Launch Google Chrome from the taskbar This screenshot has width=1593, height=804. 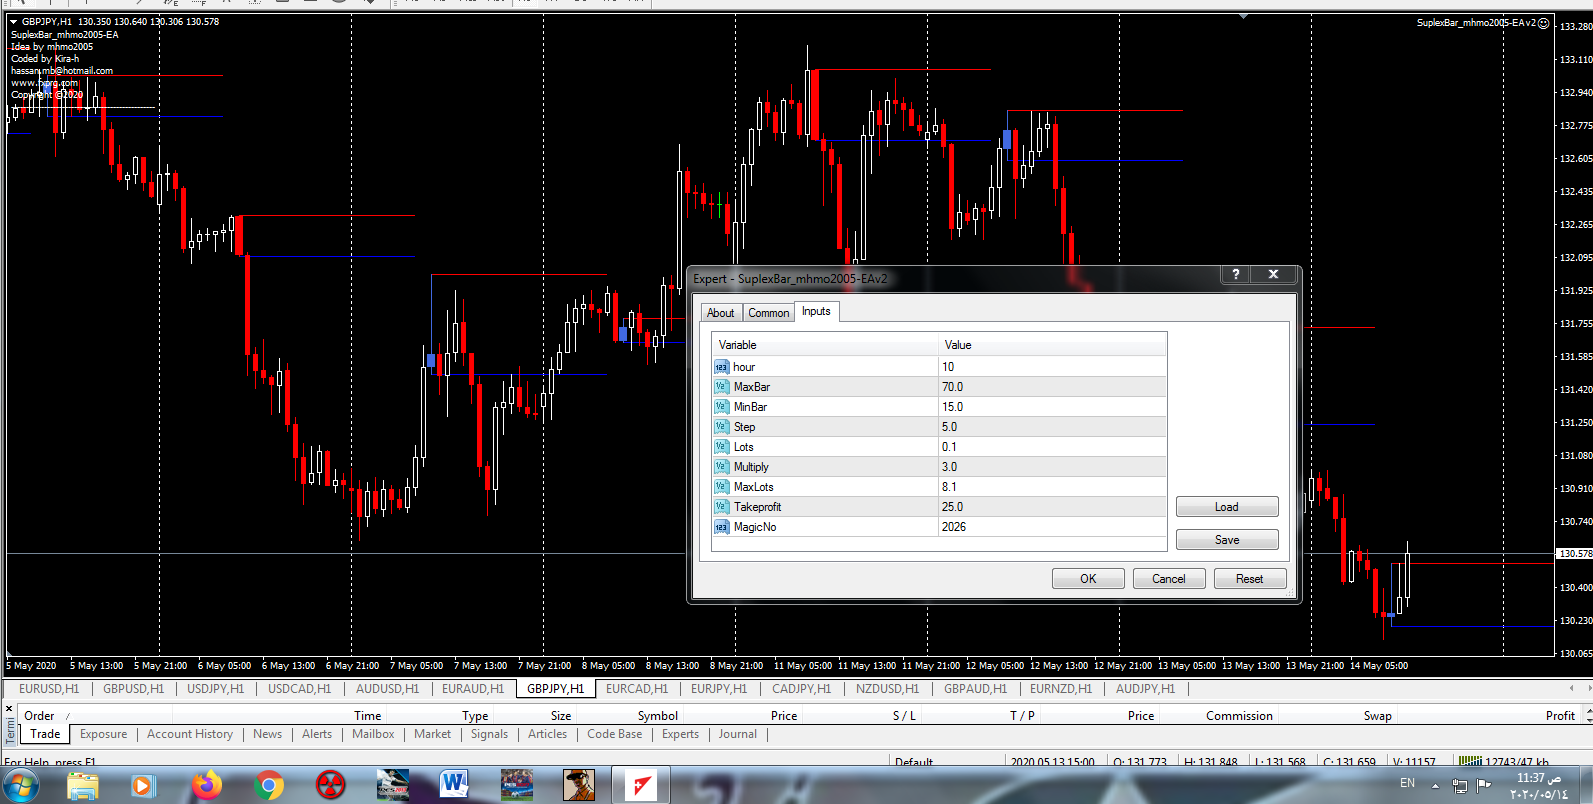[x=268, y=786]
